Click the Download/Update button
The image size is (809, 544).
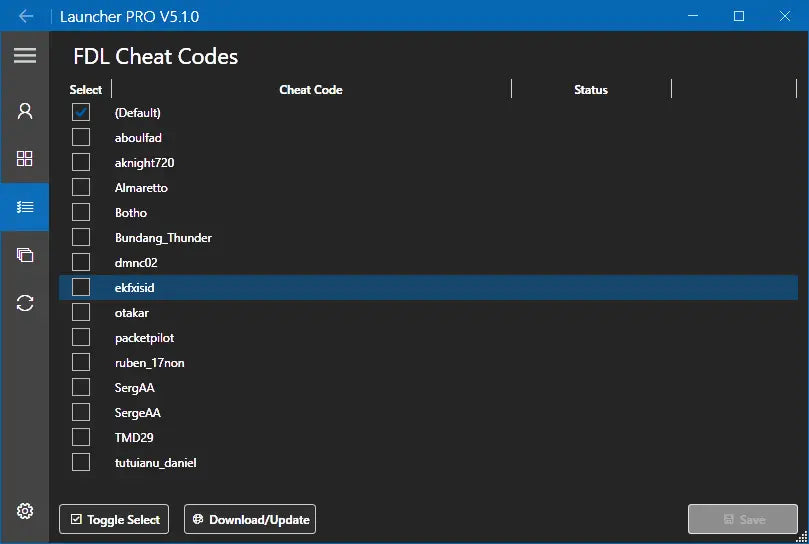click(x=250, y=520)
